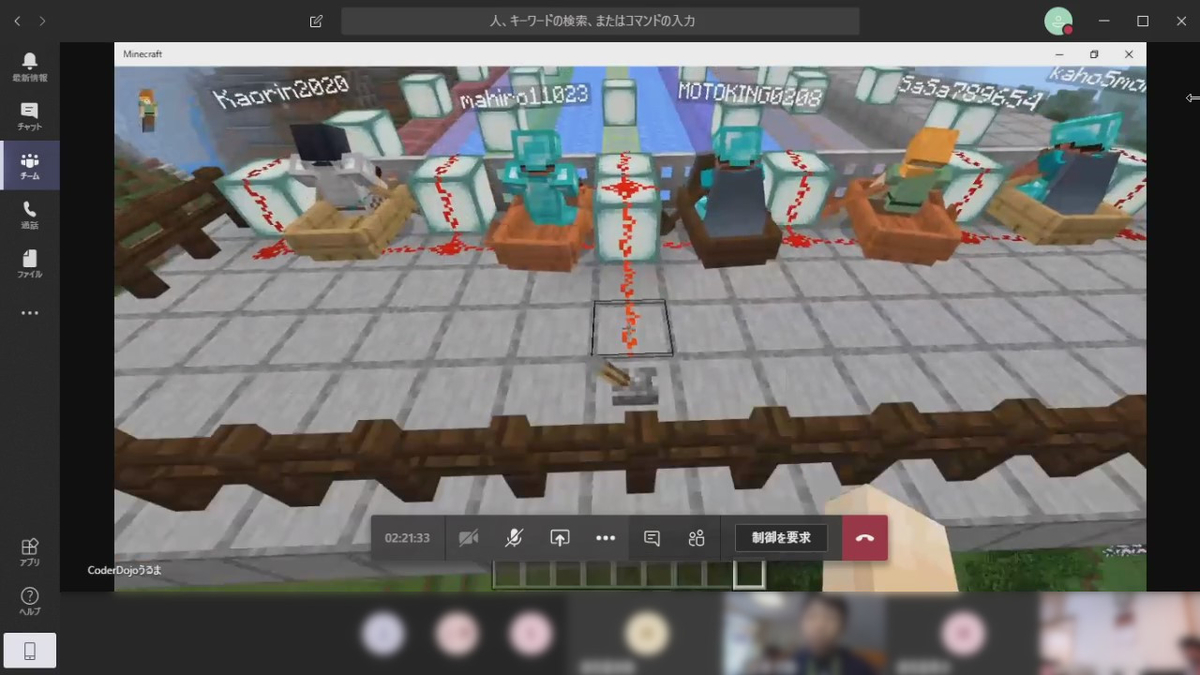Open the profile avatar menu
The image size is (1200, 675).
(x=1058, y=21)
